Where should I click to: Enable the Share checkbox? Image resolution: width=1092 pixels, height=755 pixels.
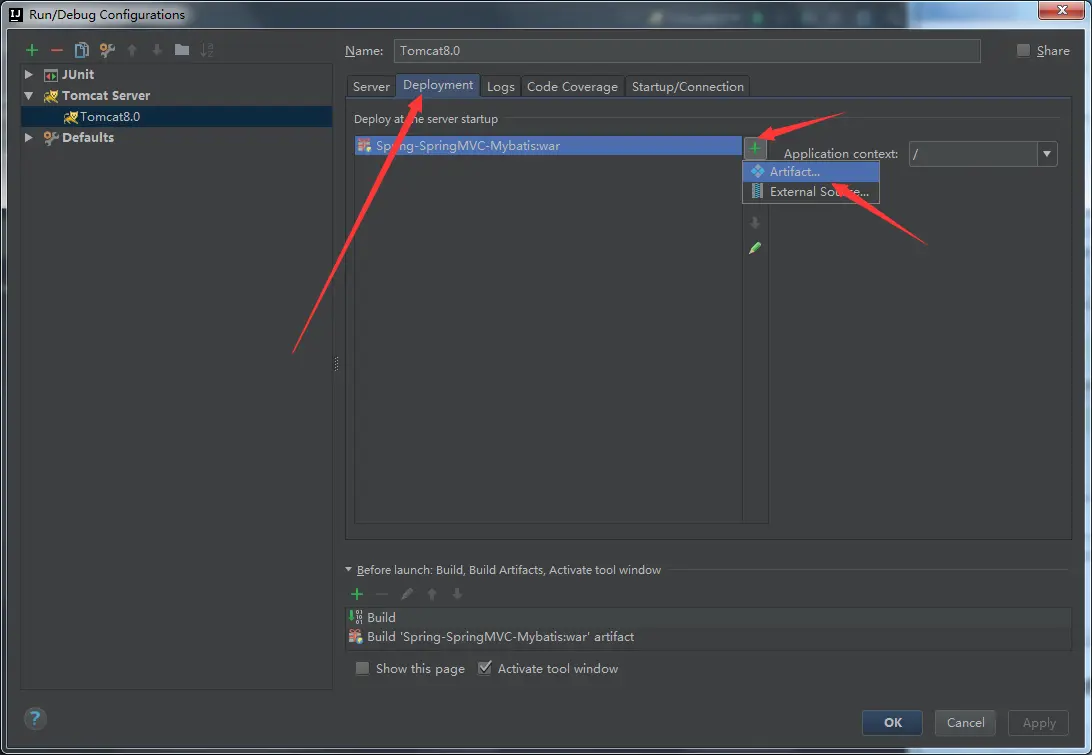(x=1023, y=50)
